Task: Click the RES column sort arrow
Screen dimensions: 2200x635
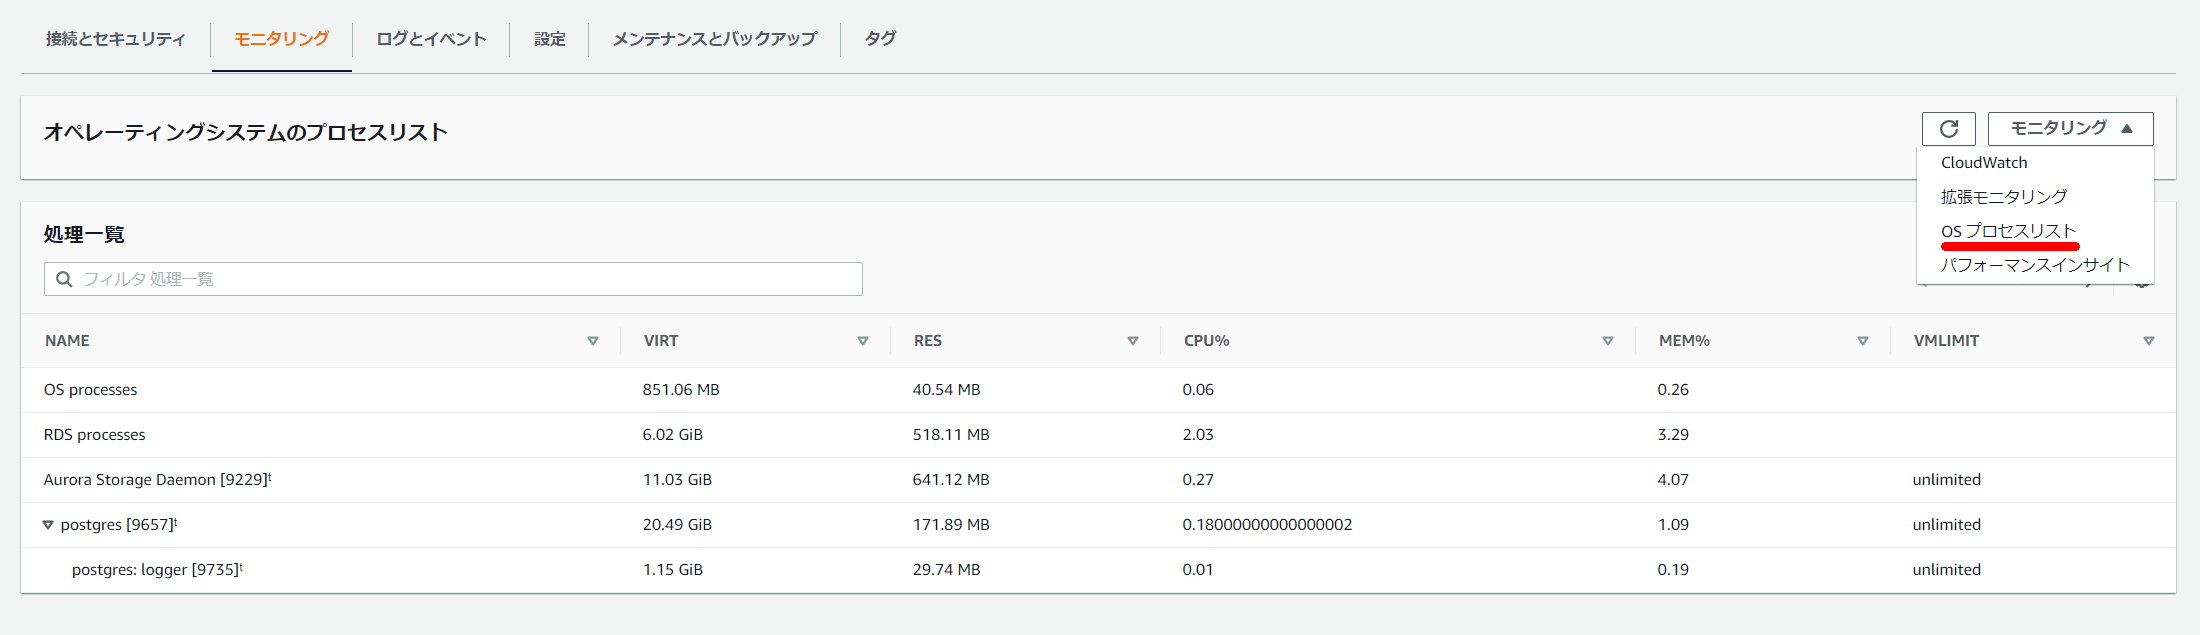Action: [1132, 341]
